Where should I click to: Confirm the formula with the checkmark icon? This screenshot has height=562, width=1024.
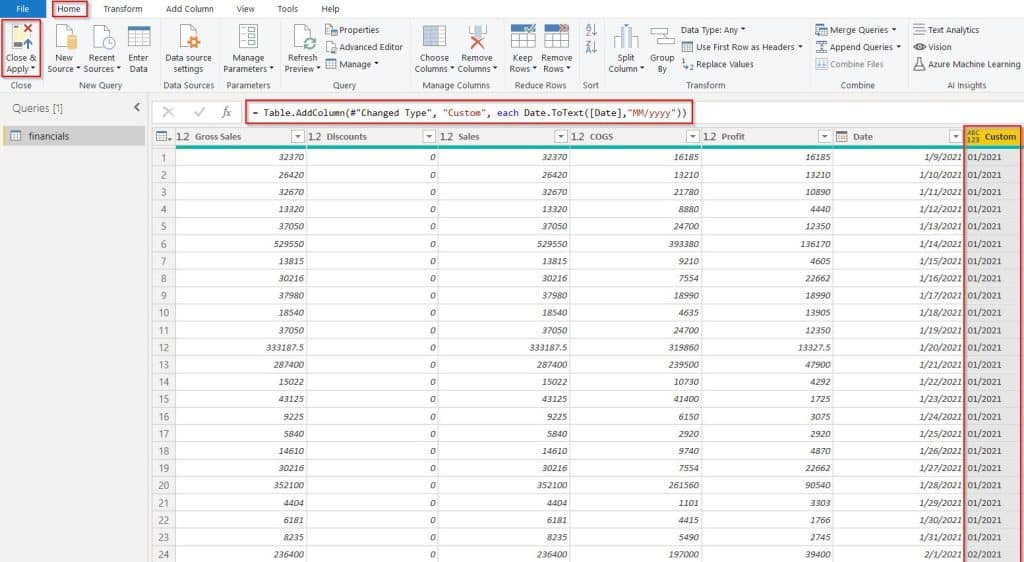pos(199,112)
